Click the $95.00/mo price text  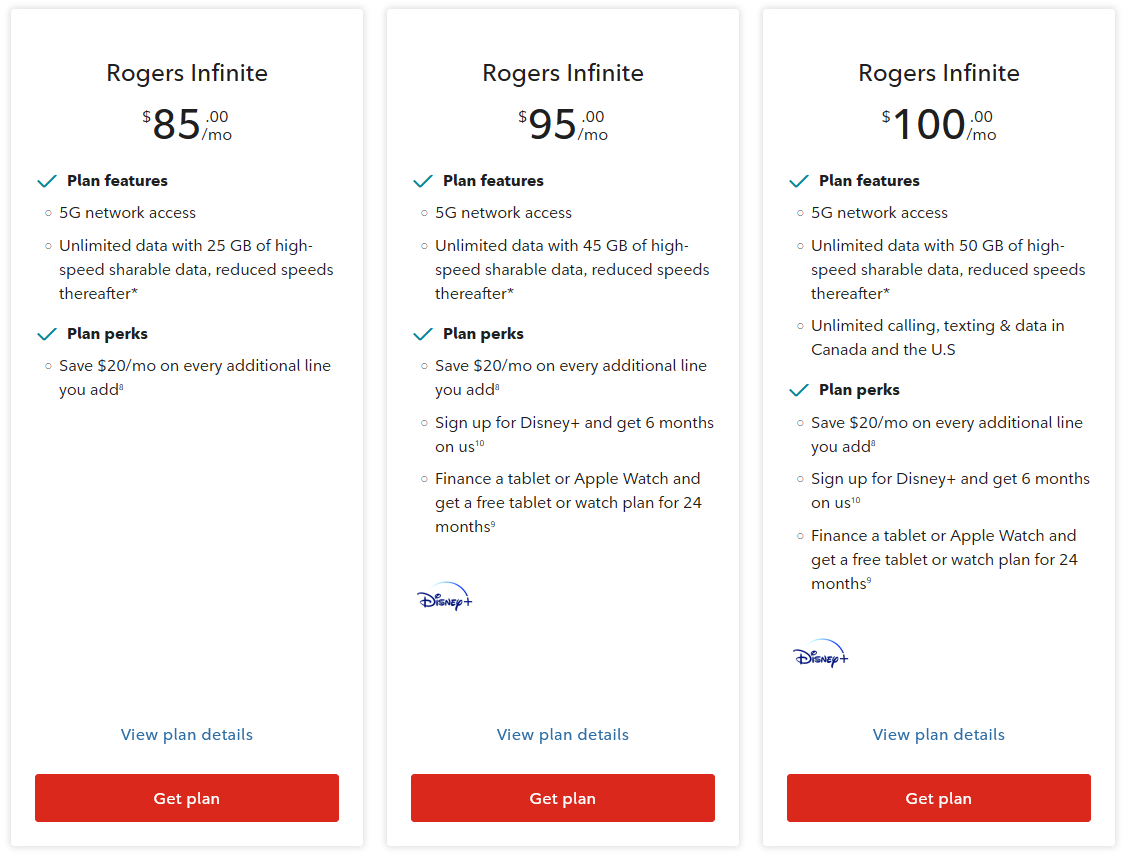pyautogui.click(x=563, y=125)
